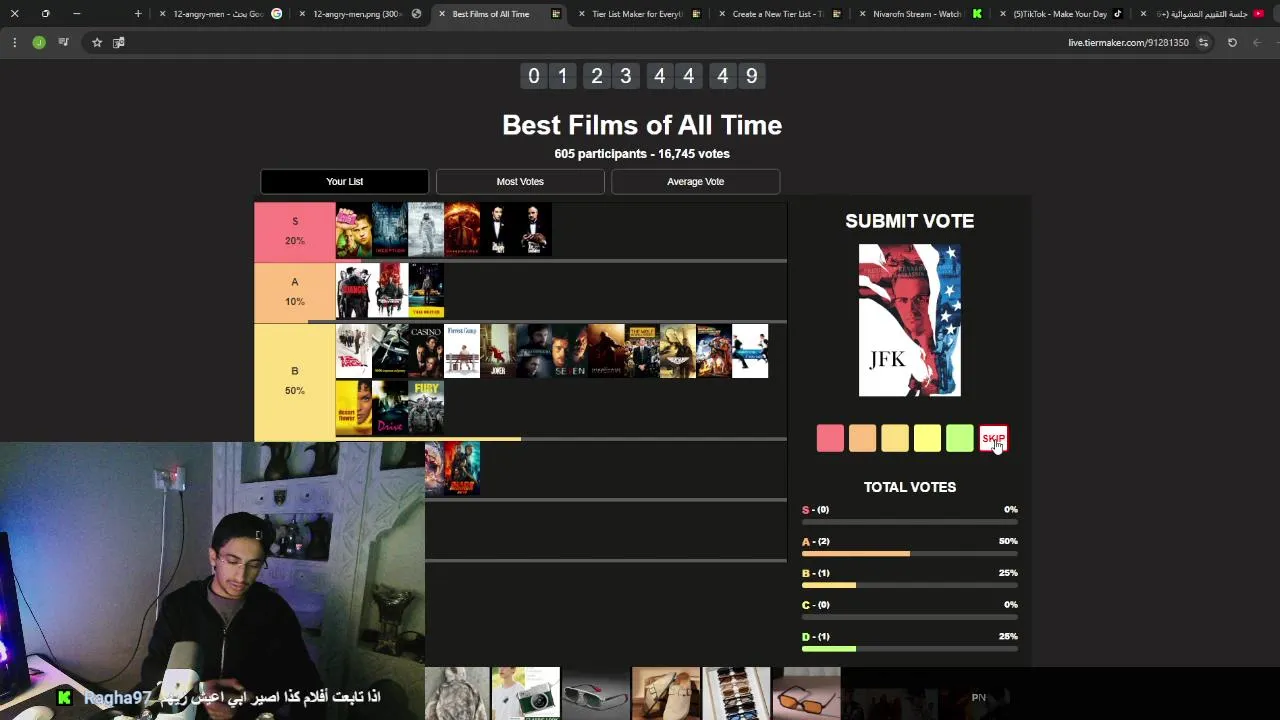Close the Best Films of All Time tab
1280x720 pixels.
[x=441, y=14]
